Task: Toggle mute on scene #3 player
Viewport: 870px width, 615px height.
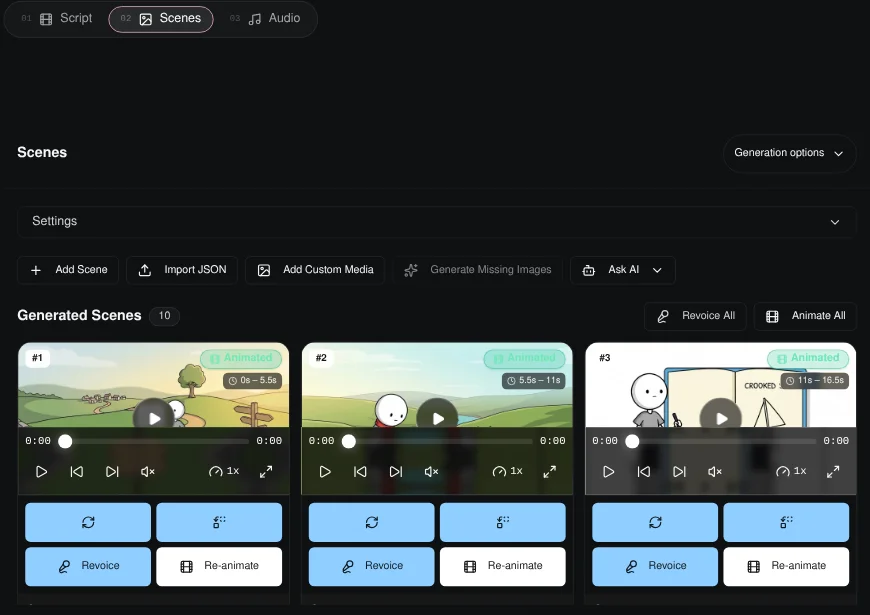Action: (x=715, y=472)
